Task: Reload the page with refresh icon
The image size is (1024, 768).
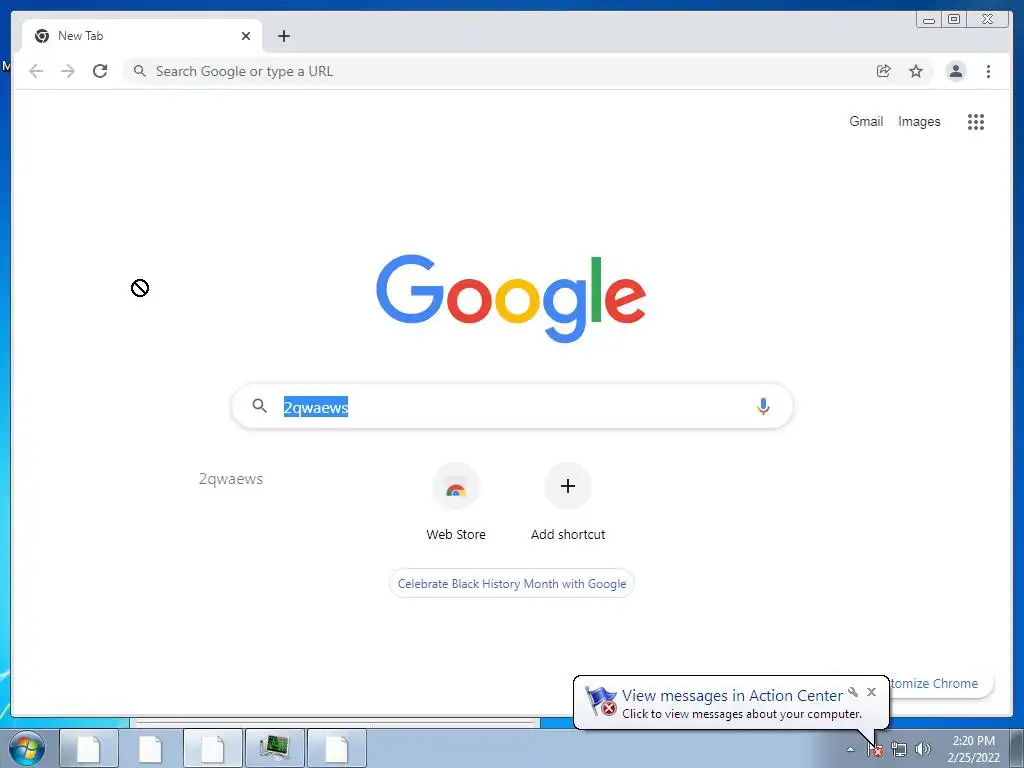Action: pyautogui.click(x=100, y=71)
